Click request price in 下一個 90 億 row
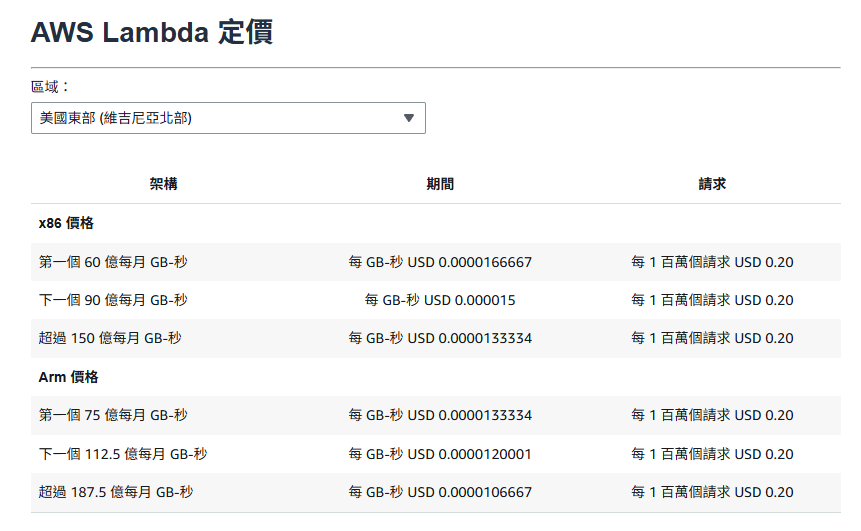The width and height of the screenshot is (861, 531). click(x=712, y=300)
